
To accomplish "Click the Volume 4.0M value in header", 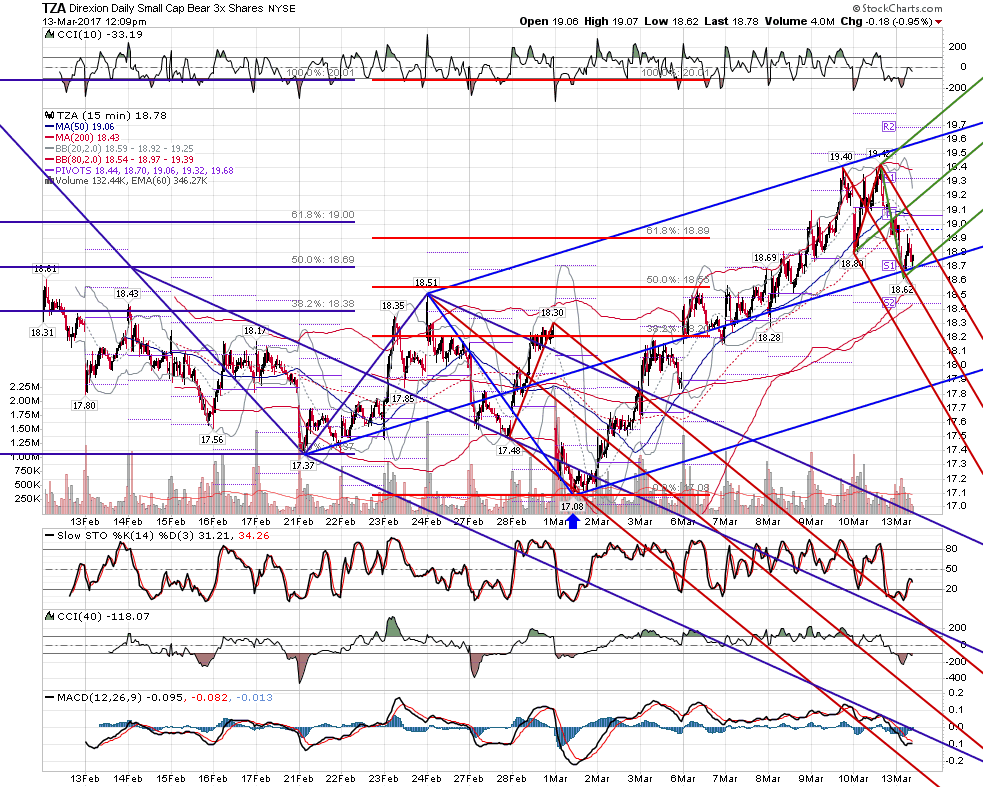I will pyautogui.click(x=800, y=22).
